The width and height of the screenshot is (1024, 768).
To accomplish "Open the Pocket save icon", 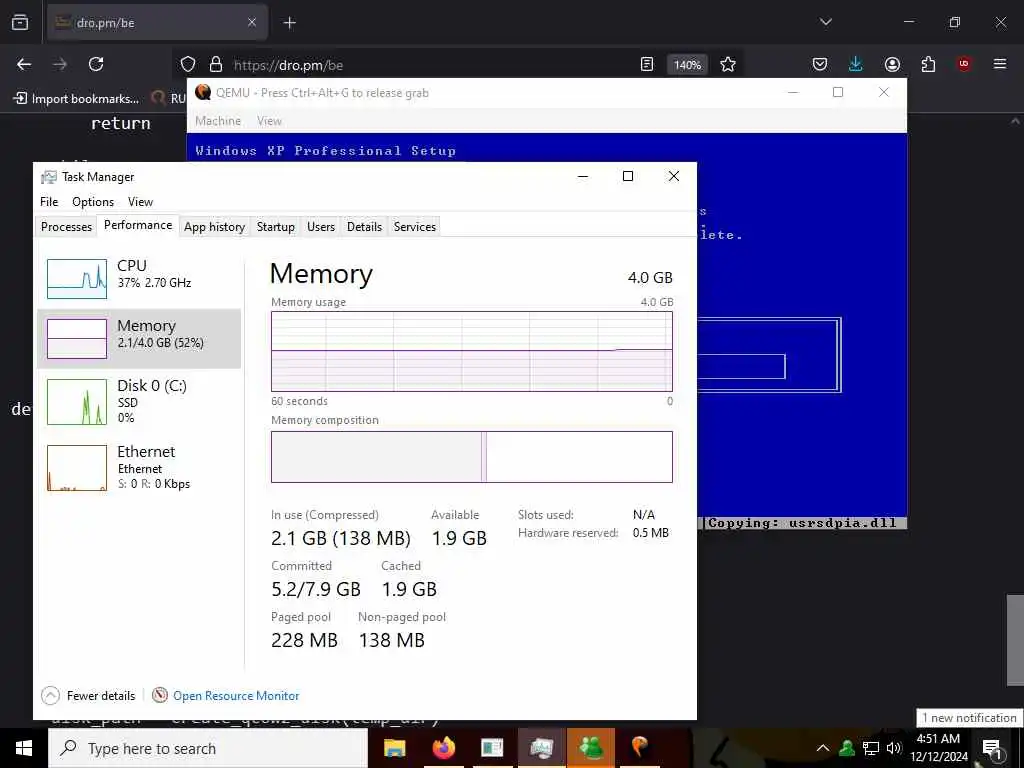I will click(820, 64).
